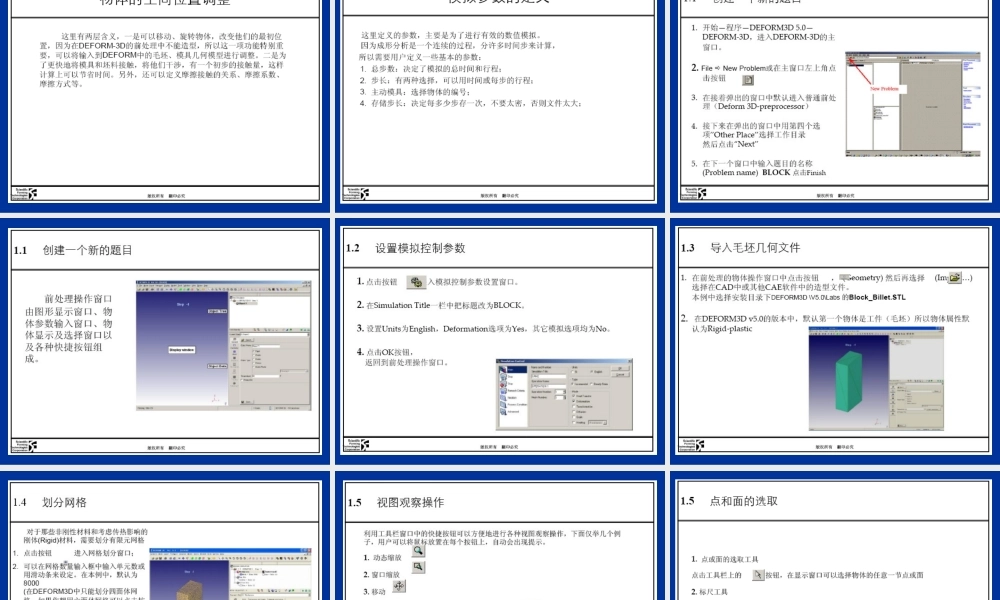
Task: Click the file name Block_Billet.STL
Action: (x=877, y=297)
